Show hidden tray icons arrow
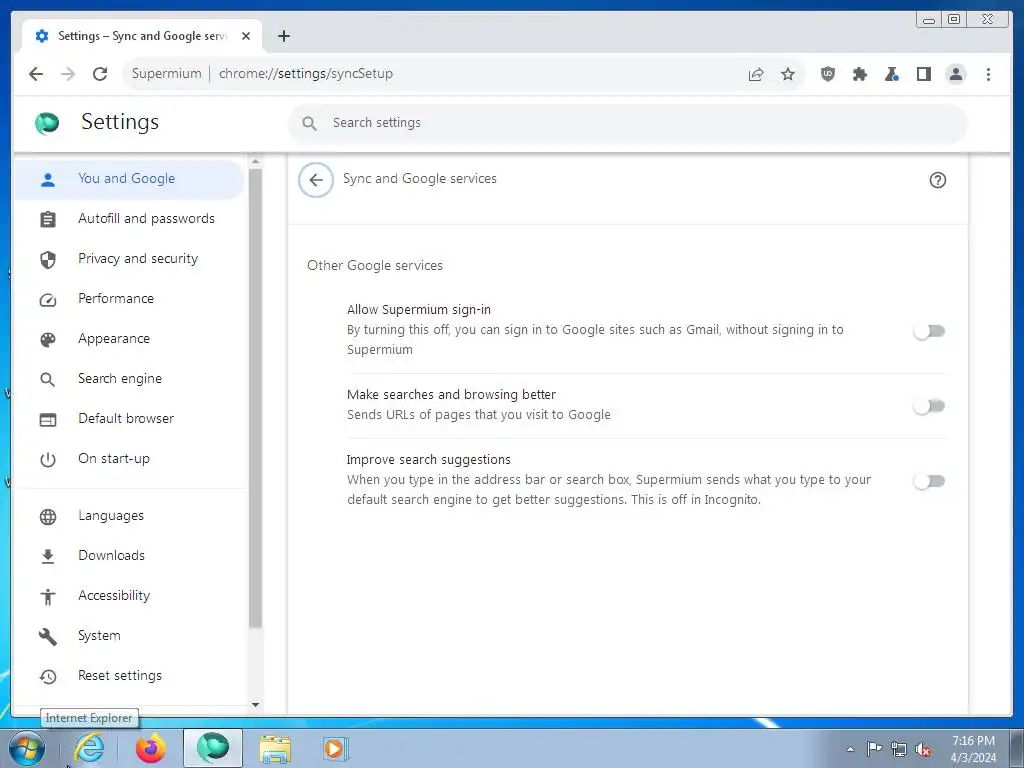 850,749
